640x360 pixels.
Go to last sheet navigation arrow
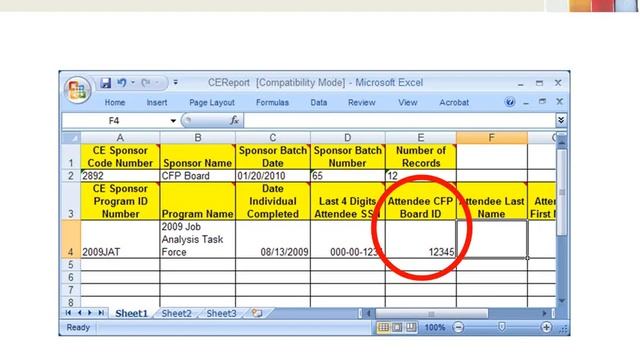coord(101,313)
